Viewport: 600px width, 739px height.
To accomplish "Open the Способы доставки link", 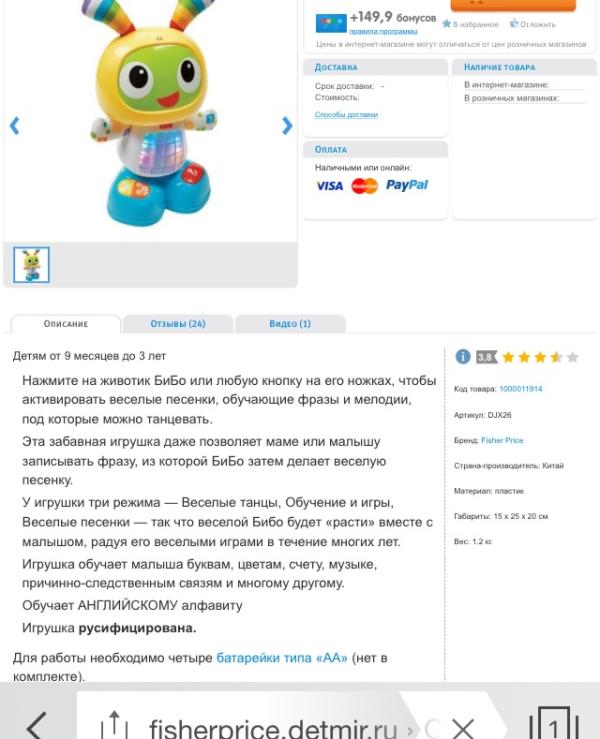I will pos(346,115).
